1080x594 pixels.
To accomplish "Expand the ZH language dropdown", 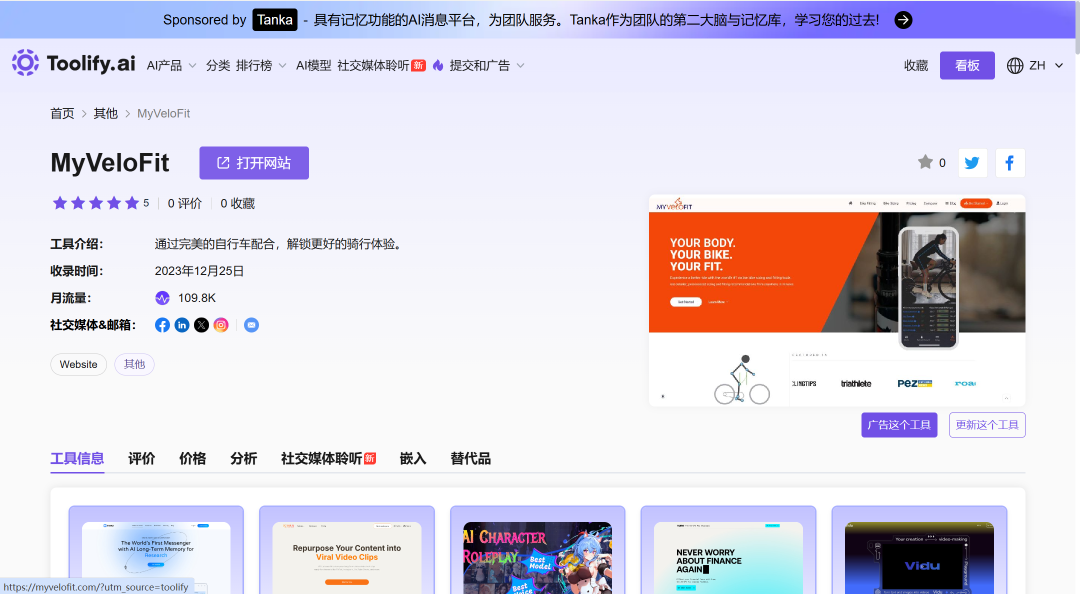I will (1046, 65).
